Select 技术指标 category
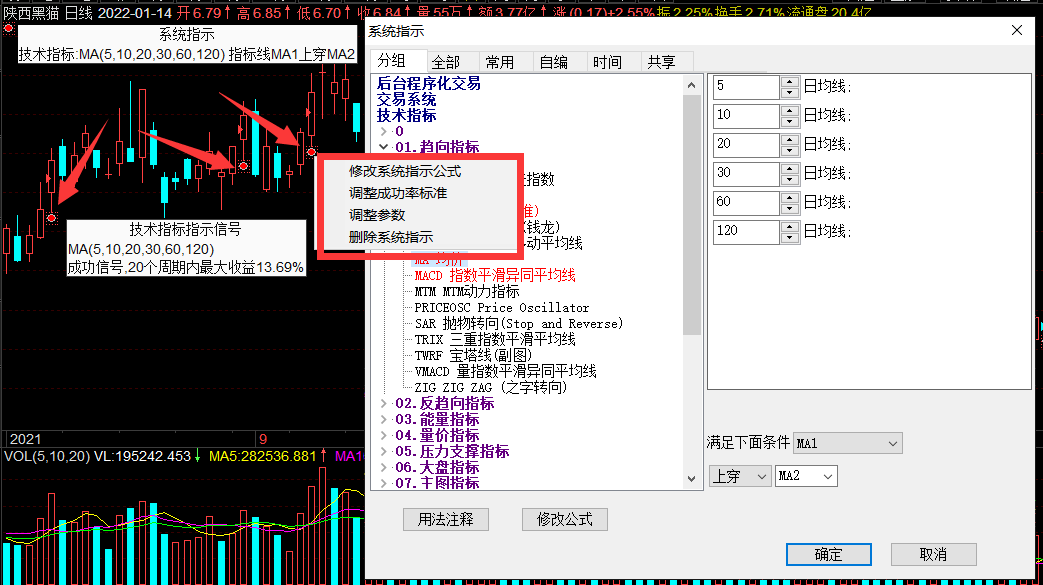Viewport: 1043px width, 585px height. click(406, 115)
